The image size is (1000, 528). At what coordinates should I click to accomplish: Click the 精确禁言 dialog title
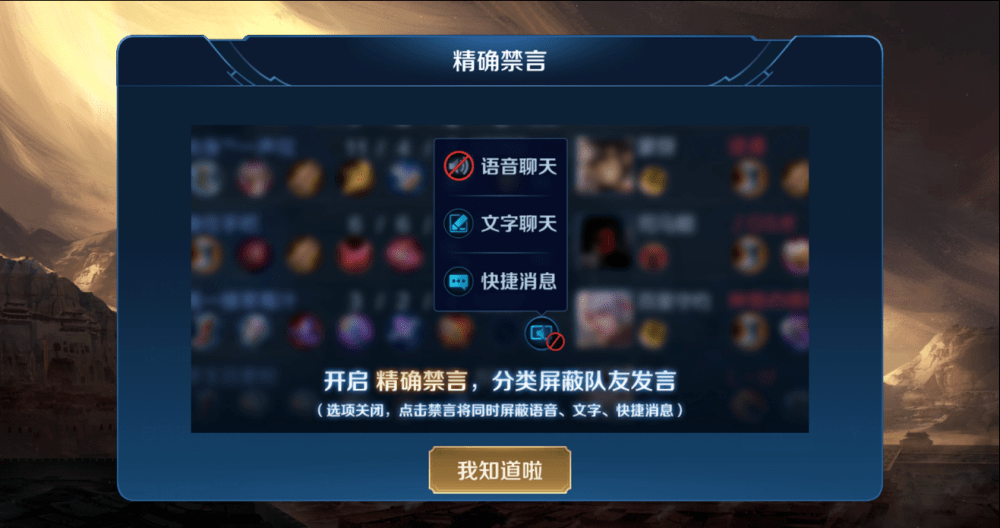coord(499,61)
